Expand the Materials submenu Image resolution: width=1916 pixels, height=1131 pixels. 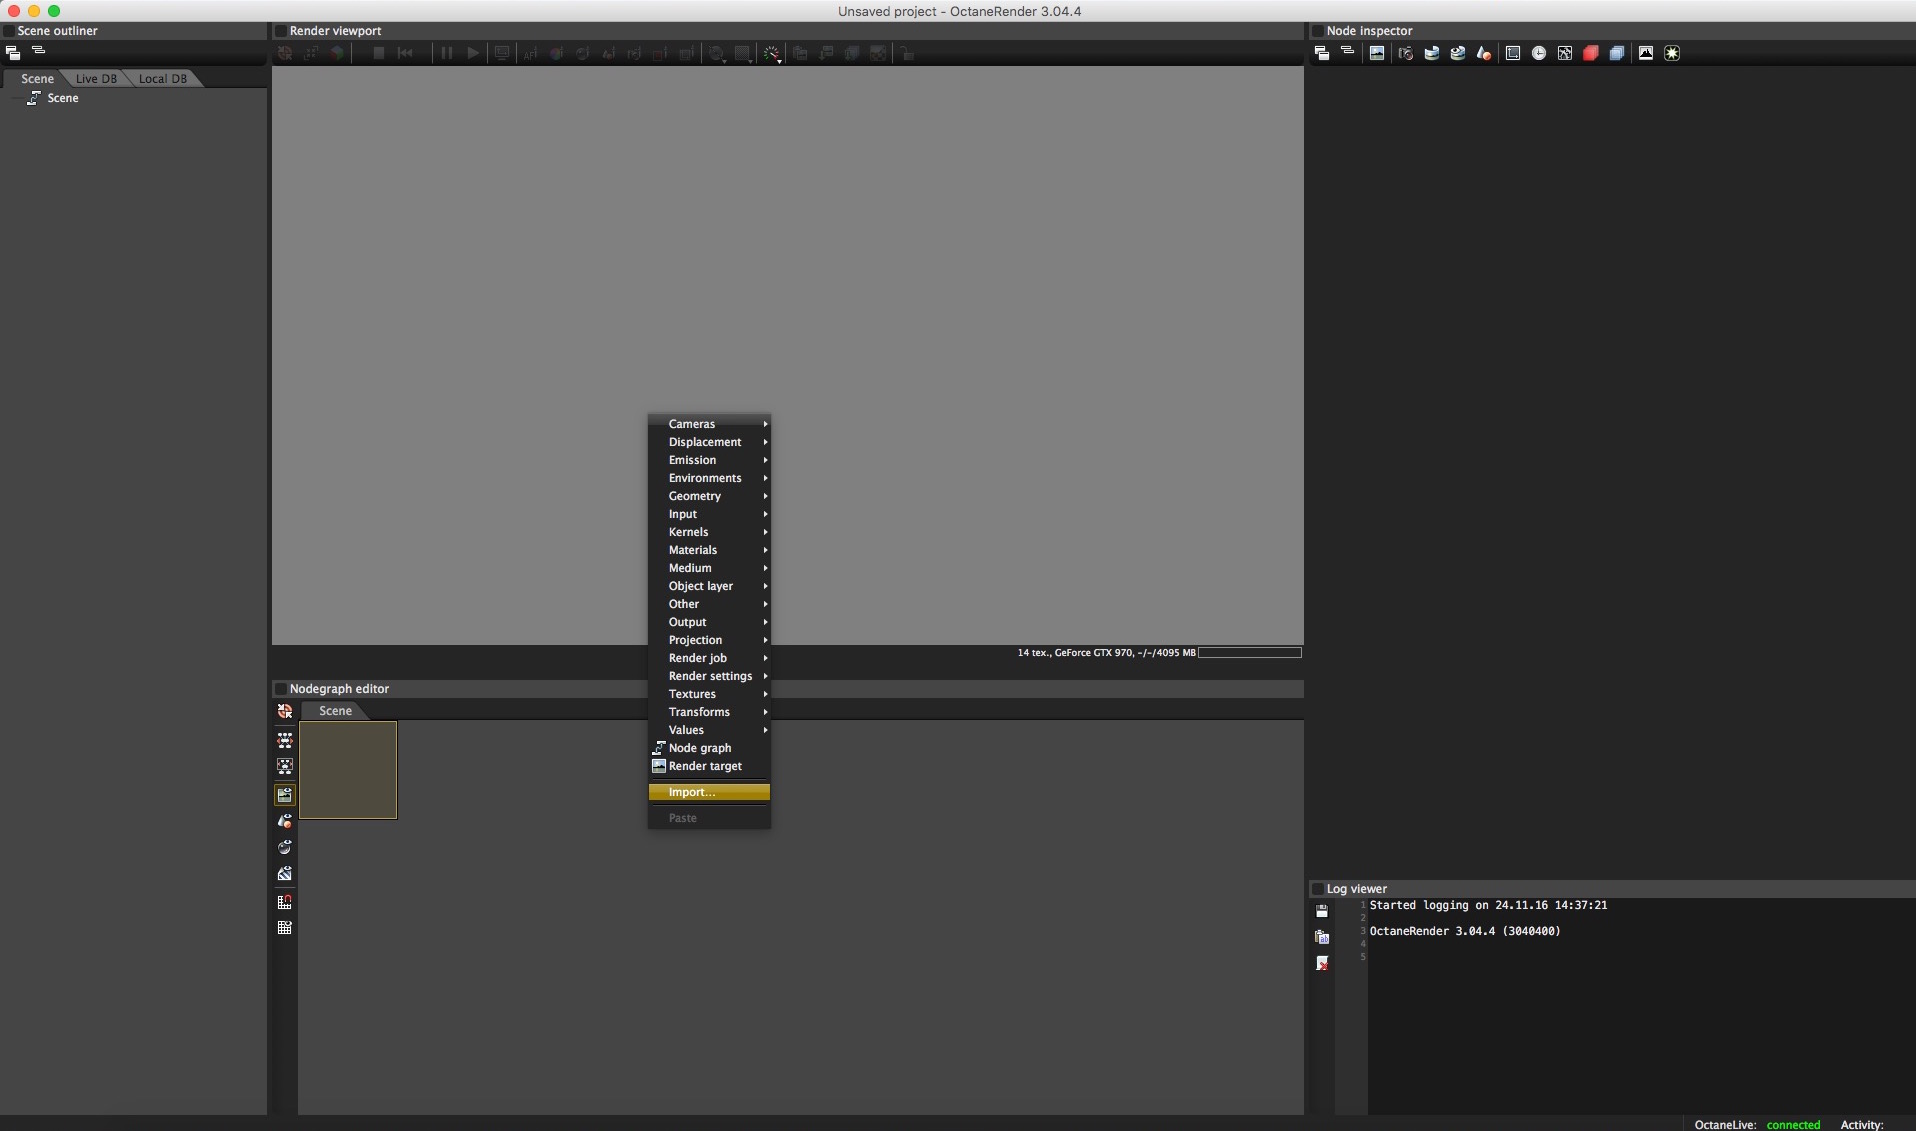[x=709, y=550]
